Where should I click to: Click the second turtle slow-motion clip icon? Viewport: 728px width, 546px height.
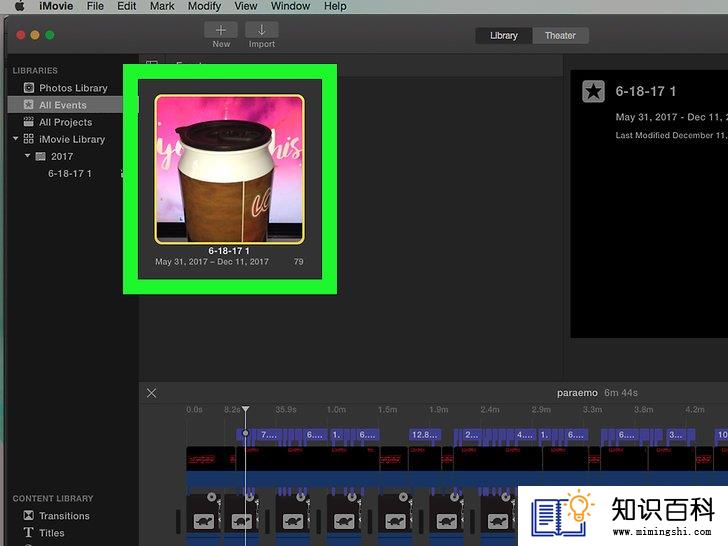click(241, 521)
